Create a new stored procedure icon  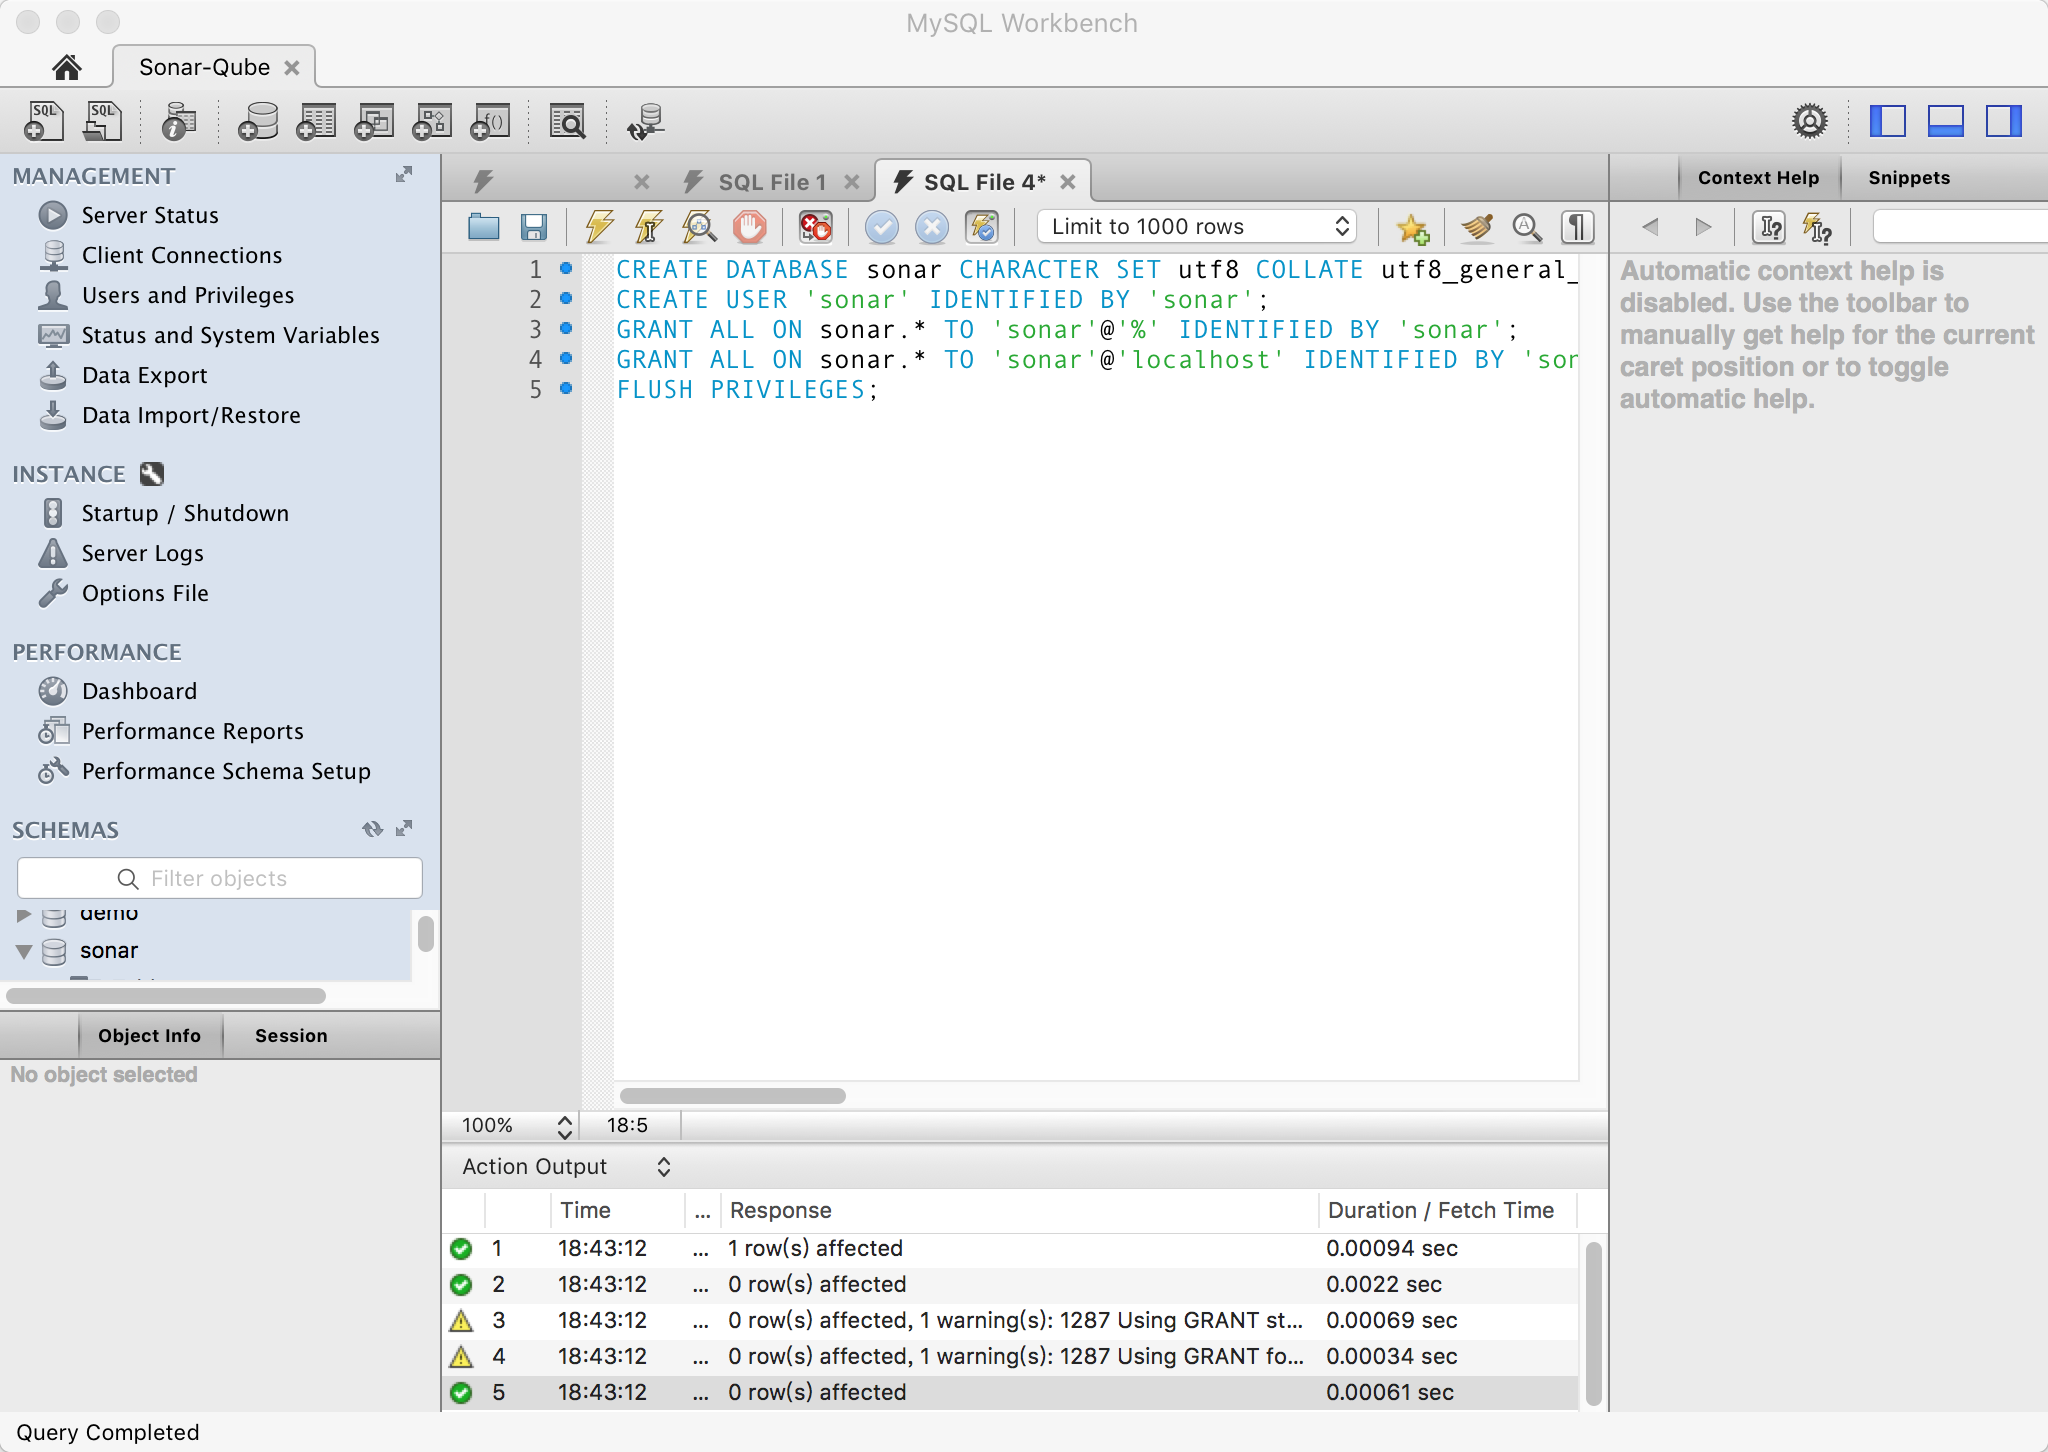click(x=432, y=122)
